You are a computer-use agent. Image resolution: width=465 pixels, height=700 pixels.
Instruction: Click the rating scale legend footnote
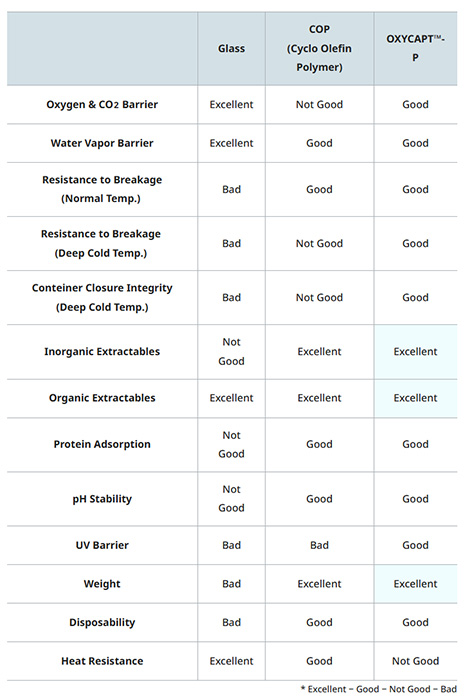pos(379,689)
